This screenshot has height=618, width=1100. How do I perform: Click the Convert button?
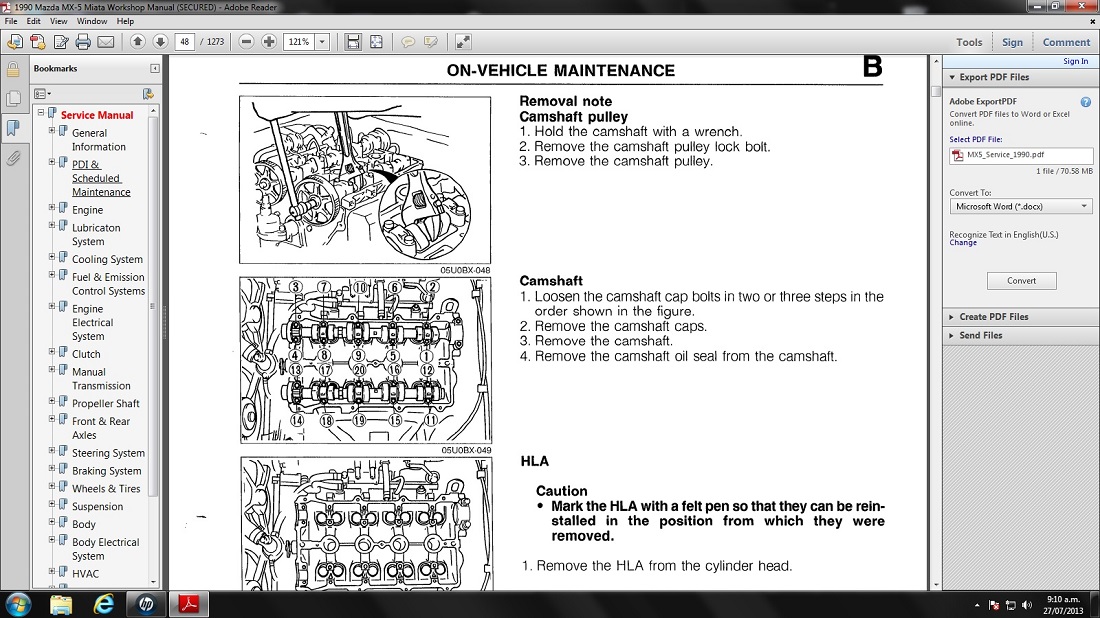(x=1021, y=281)
